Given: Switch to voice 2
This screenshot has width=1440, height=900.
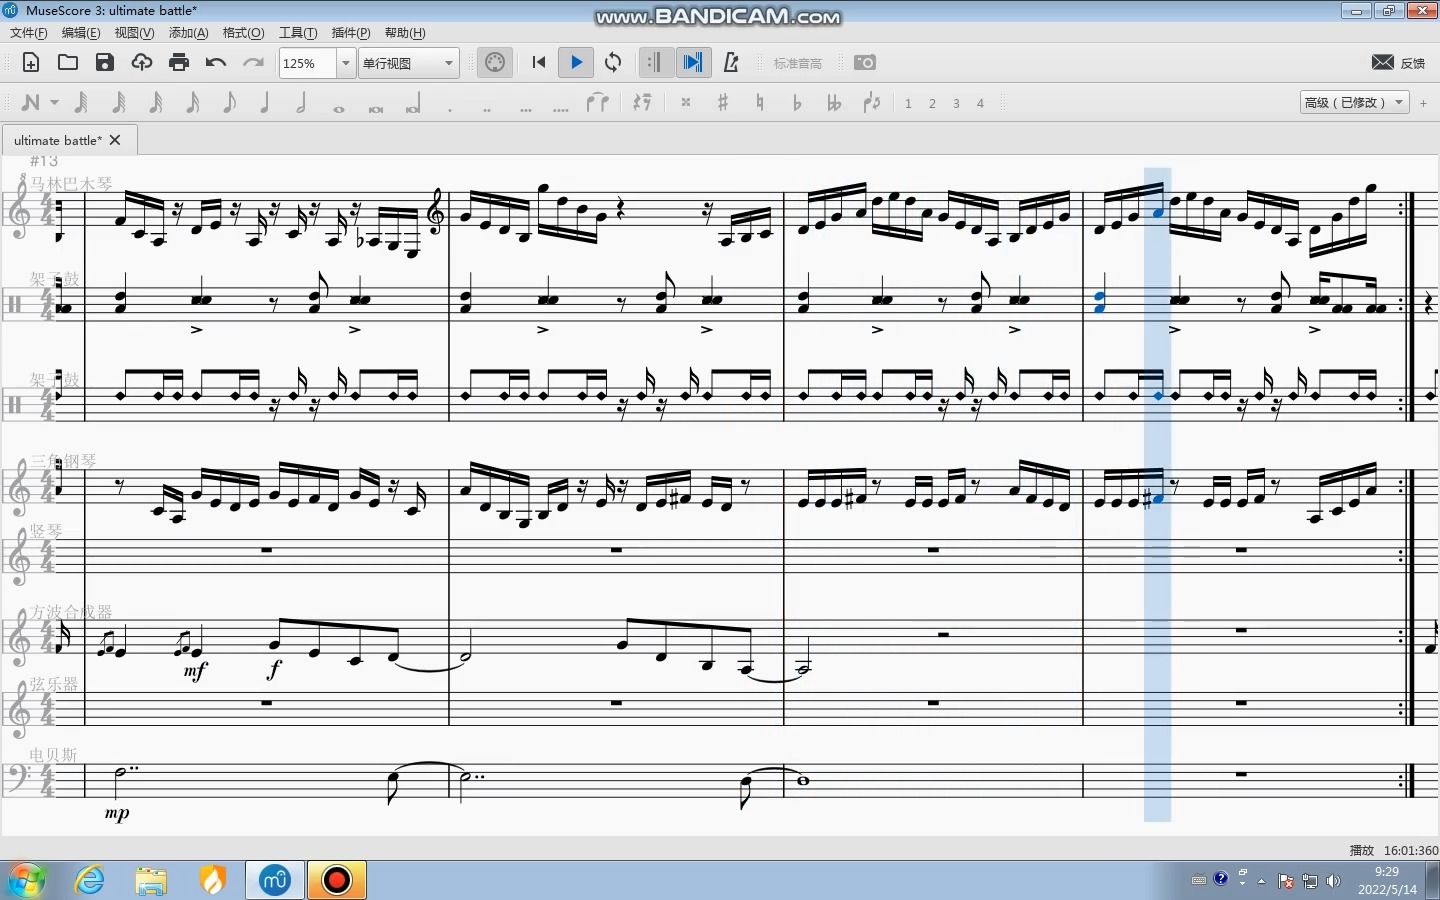Looking at the screenshot, I should pyautogui.click(x=932, y=103).
